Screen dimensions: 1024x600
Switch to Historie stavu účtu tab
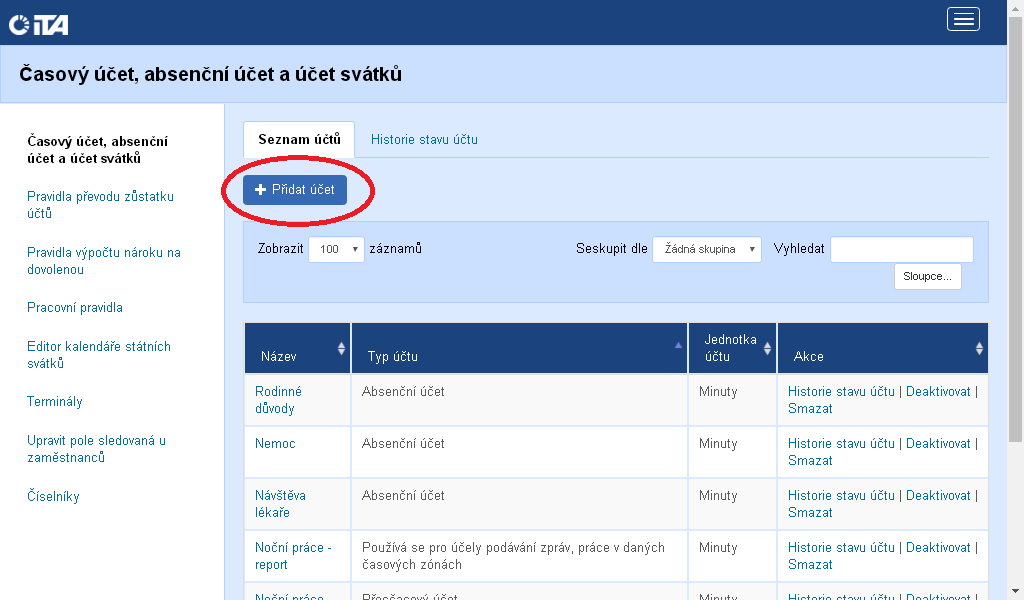coord(424,139)
